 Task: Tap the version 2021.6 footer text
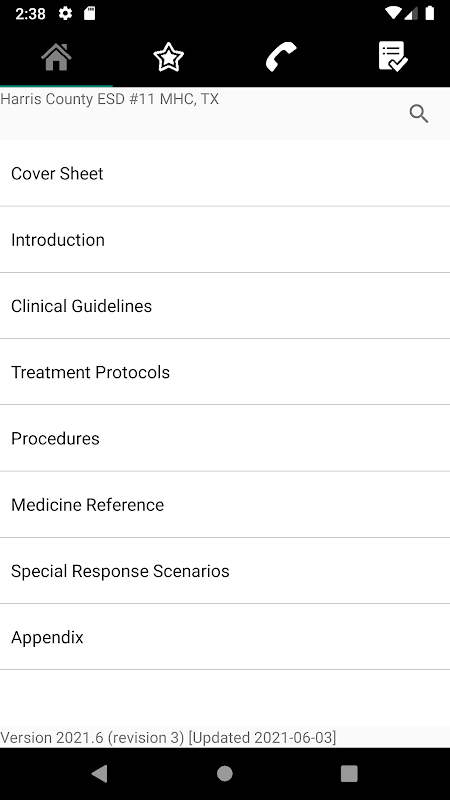(168, 738)
